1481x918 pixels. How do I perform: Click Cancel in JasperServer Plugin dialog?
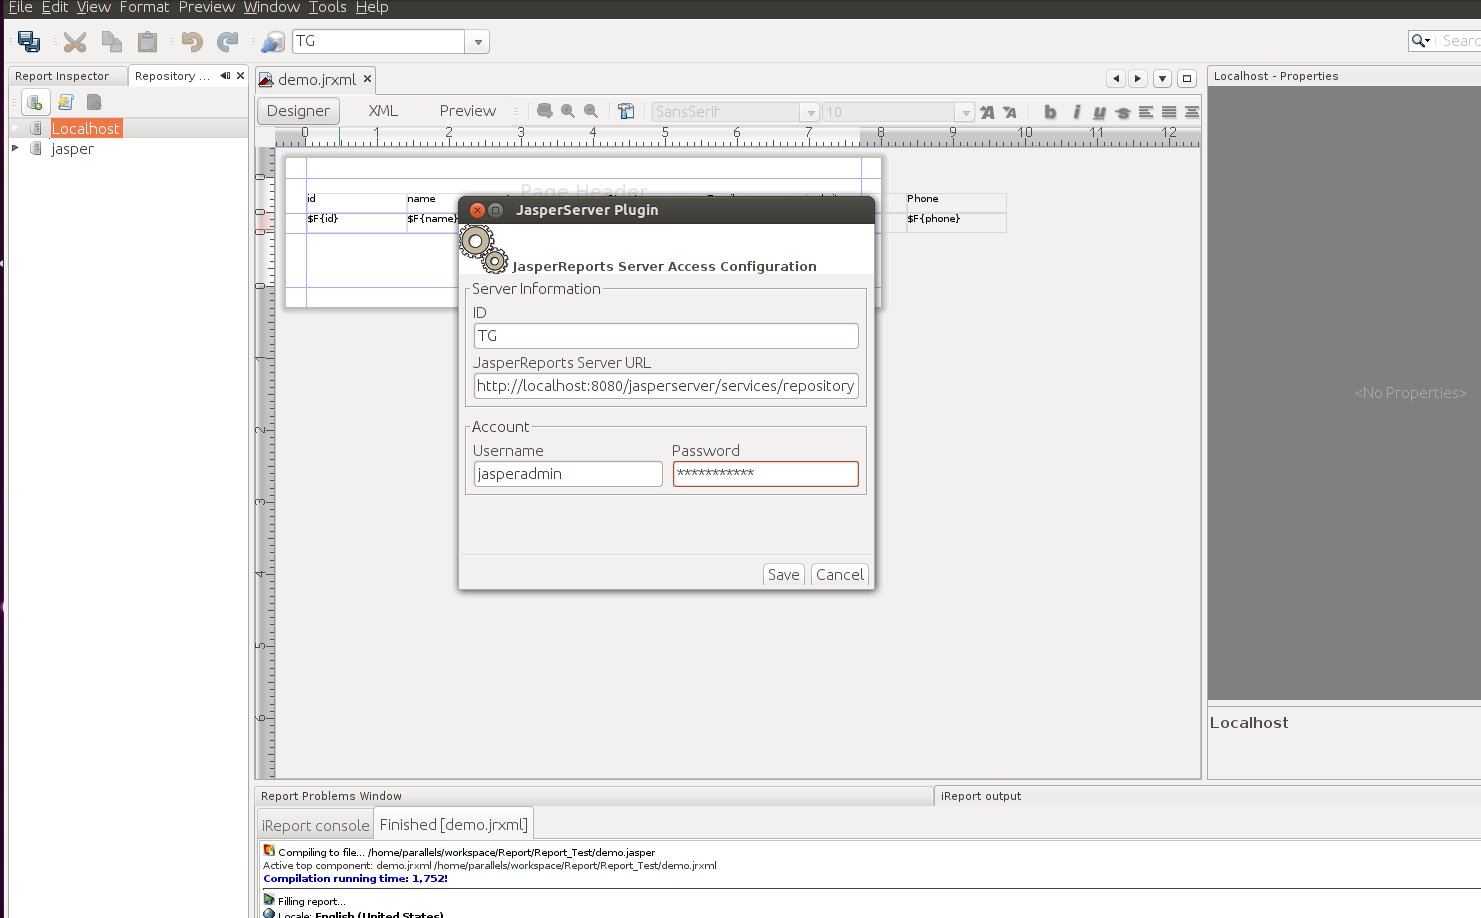click(840, 575)
